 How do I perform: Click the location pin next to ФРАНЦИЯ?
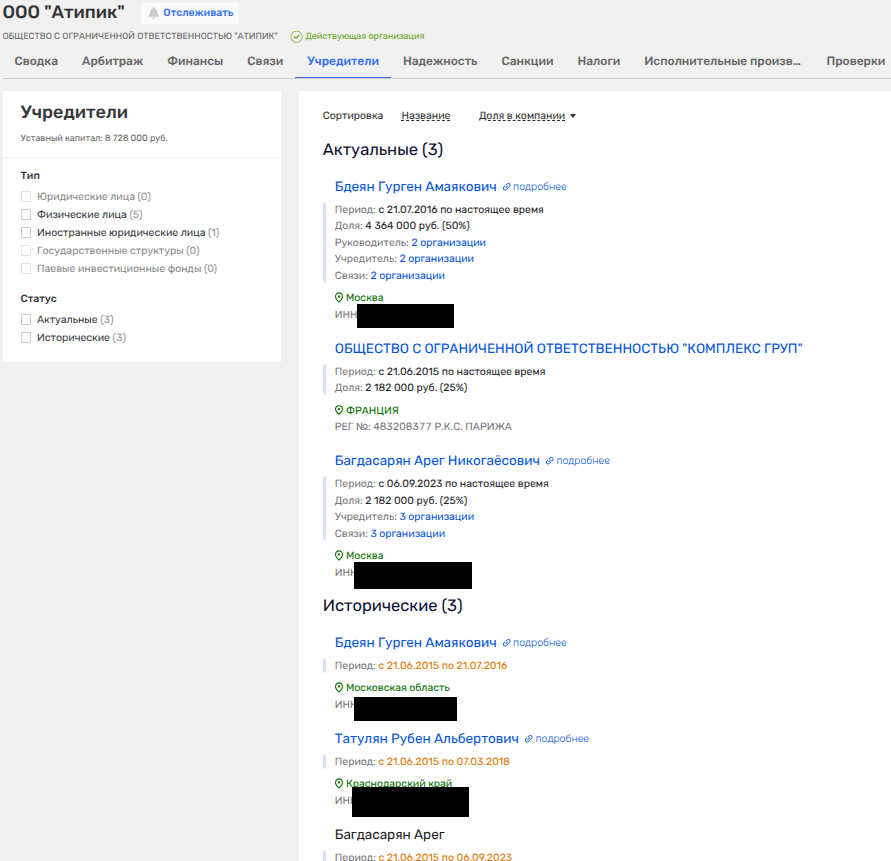(339, 410)
